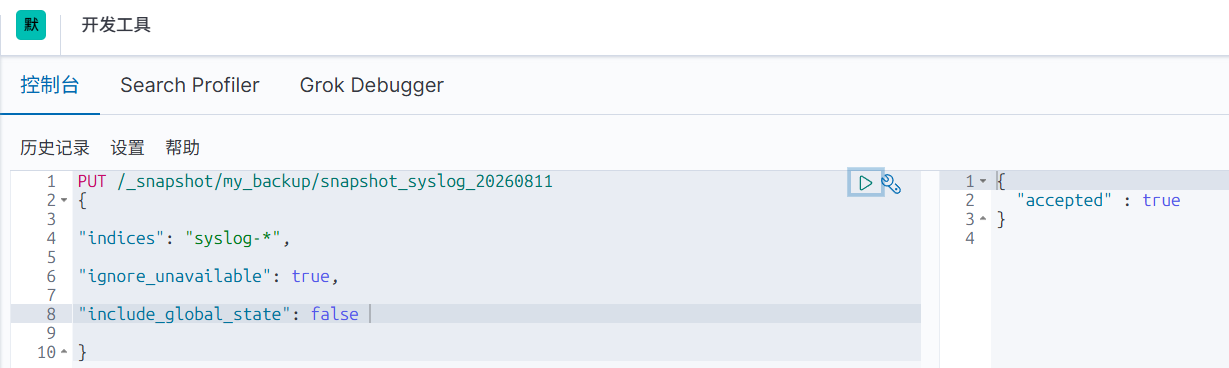Open the Grok Debugger tab
Image resolution: width=1229 pixels, height=368 pixels.
click(x=372, y=85)
